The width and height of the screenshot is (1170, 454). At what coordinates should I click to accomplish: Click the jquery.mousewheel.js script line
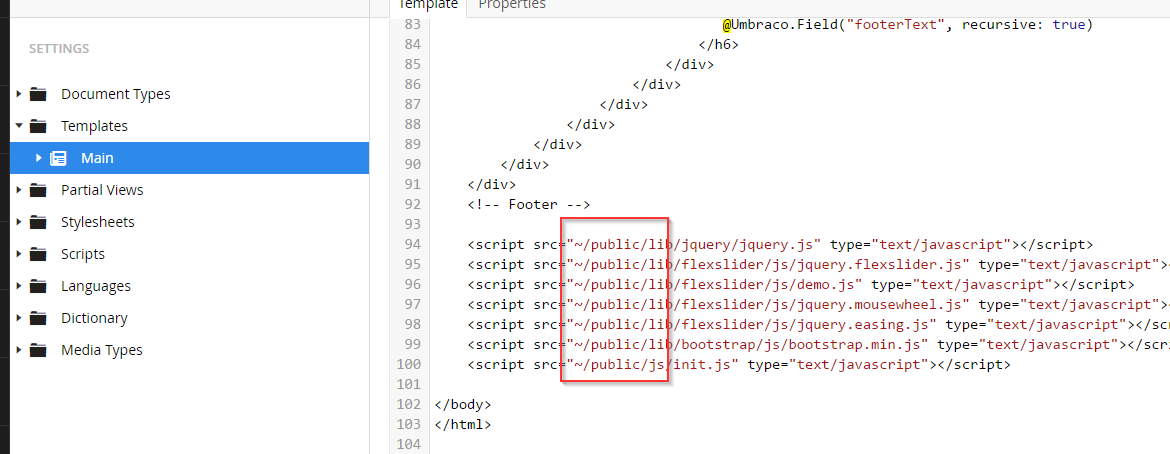coord(819,305)
